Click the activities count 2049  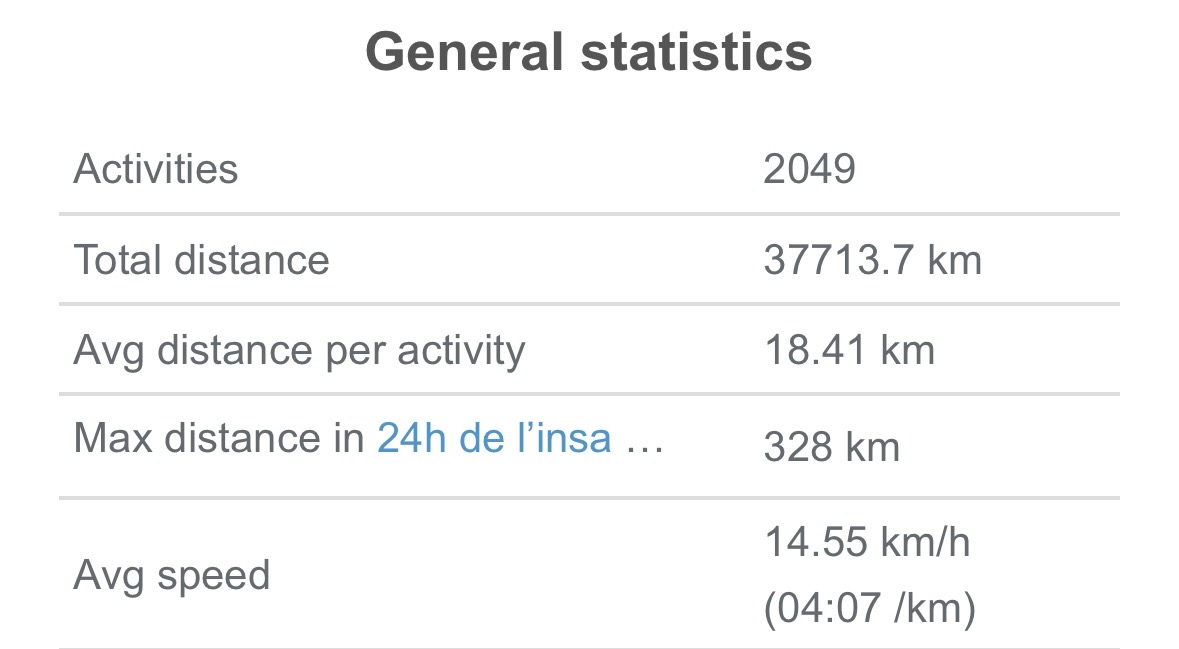809,169
